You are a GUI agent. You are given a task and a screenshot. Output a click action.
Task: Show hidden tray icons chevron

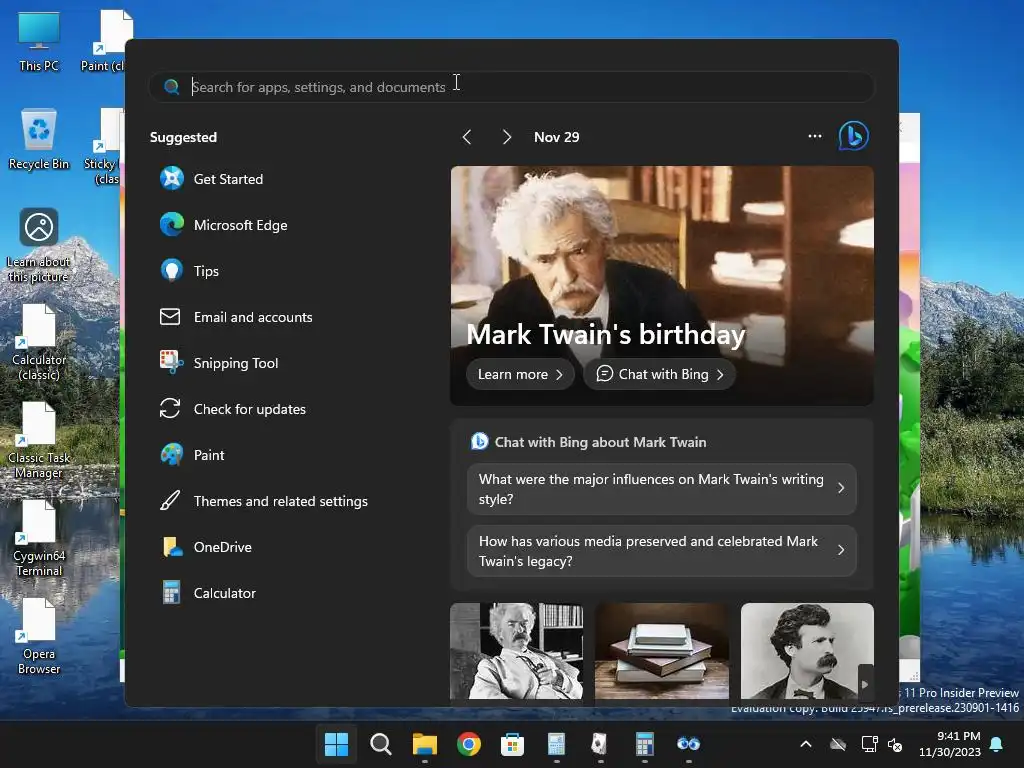click(x=806, y=744)
